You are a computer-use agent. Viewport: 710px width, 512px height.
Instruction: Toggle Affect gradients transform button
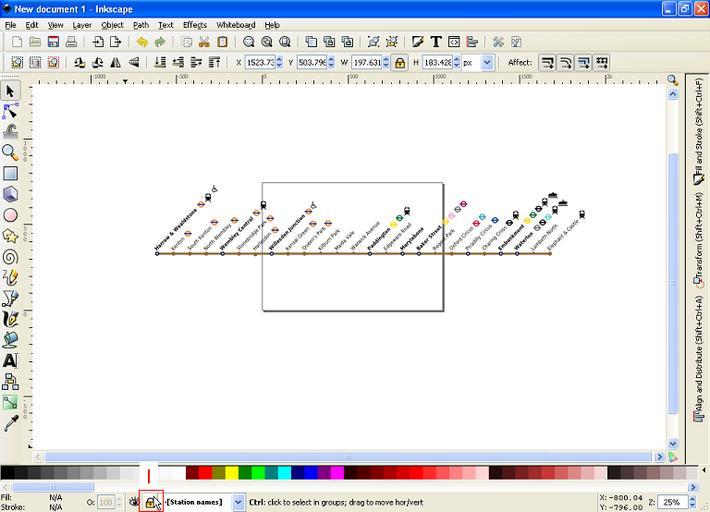click(x=583, y=62)
